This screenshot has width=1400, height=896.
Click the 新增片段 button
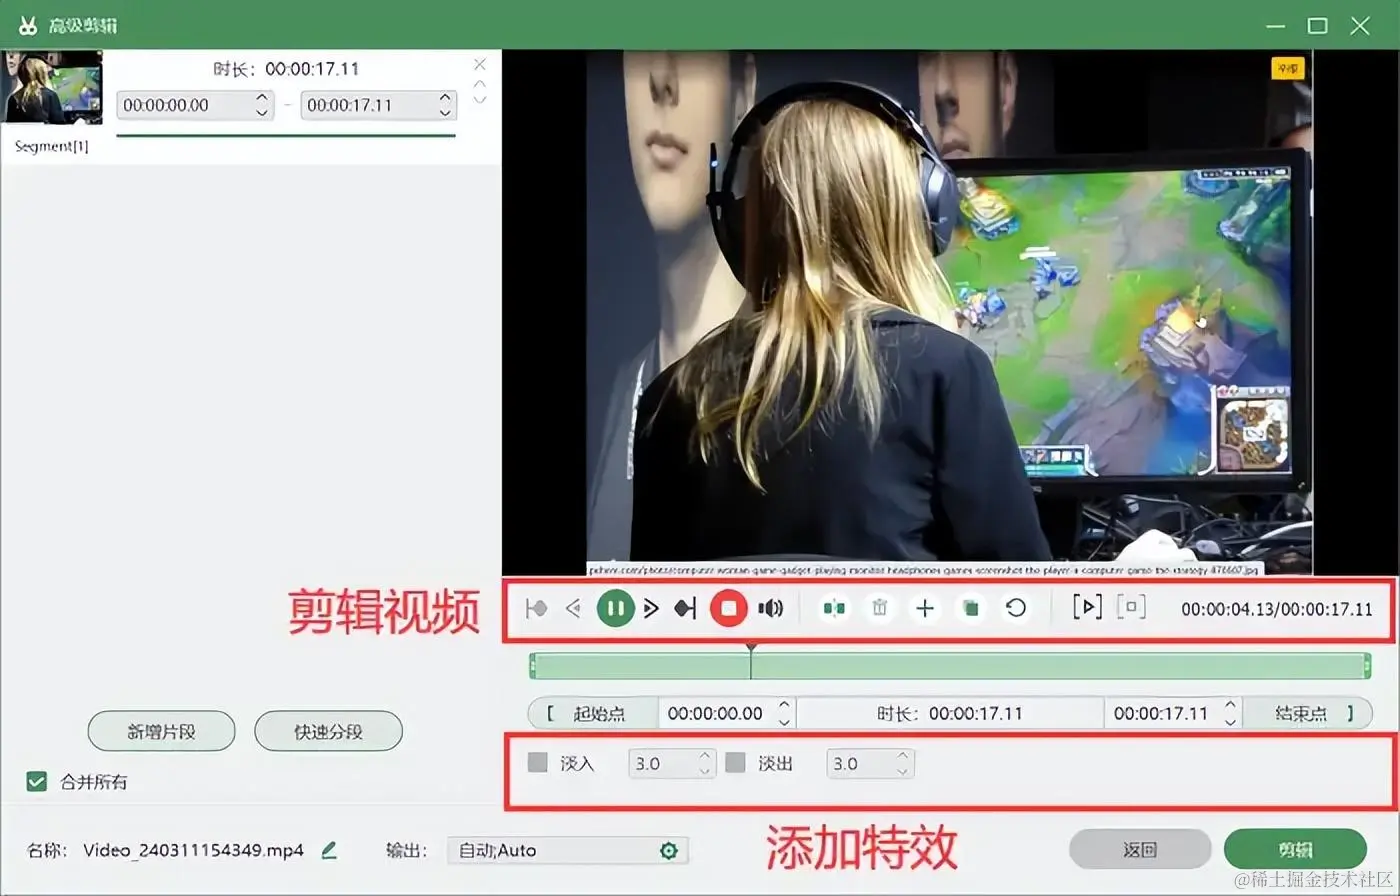(x=162, y=731)
